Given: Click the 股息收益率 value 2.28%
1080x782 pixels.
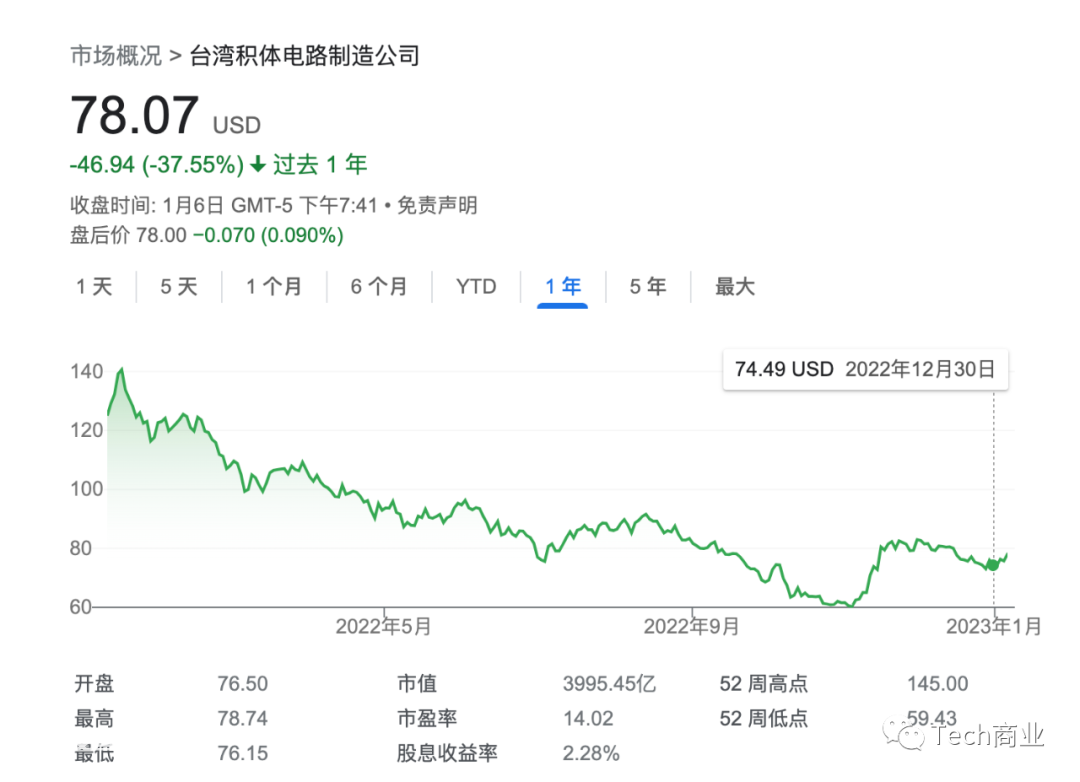Looking at the screenshot, I should click(x=591, y=753).
